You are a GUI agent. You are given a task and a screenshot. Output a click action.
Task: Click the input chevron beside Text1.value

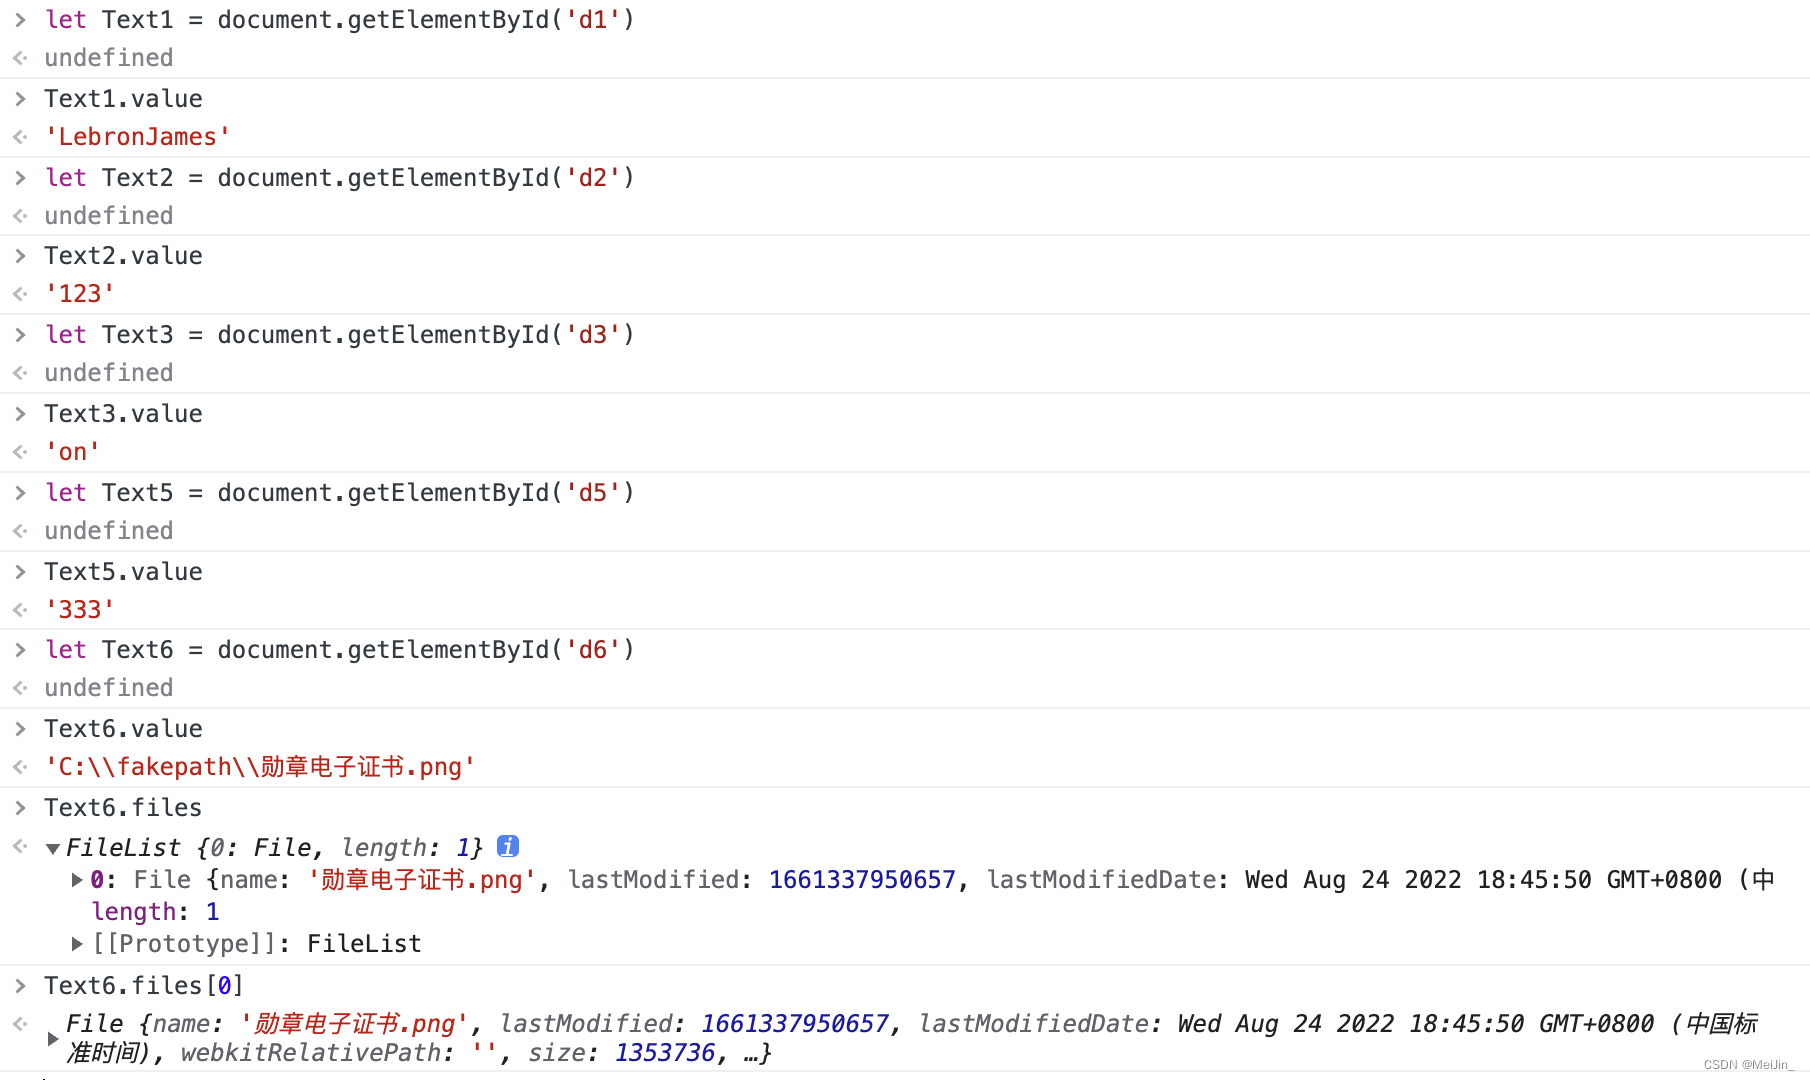(20, 99)
